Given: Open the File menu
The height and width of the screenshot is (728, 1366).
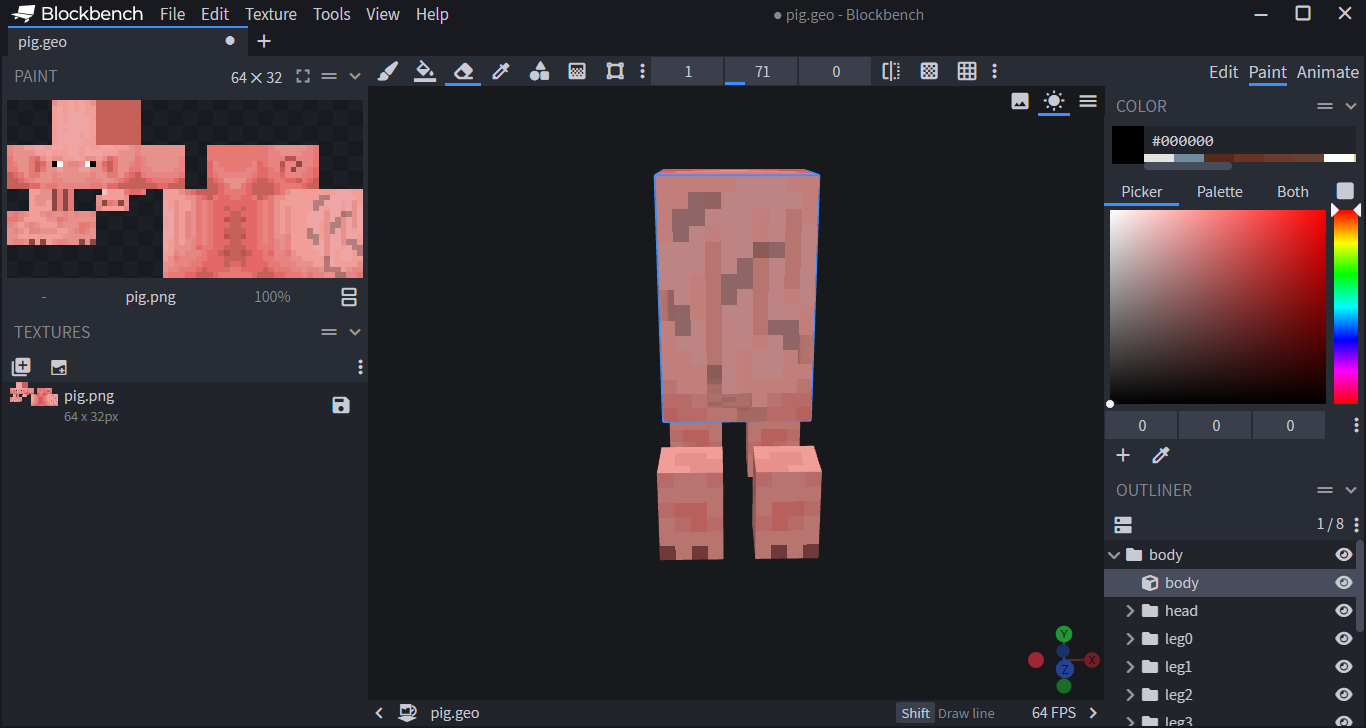Looking at the screenshot, I should 172,14.
